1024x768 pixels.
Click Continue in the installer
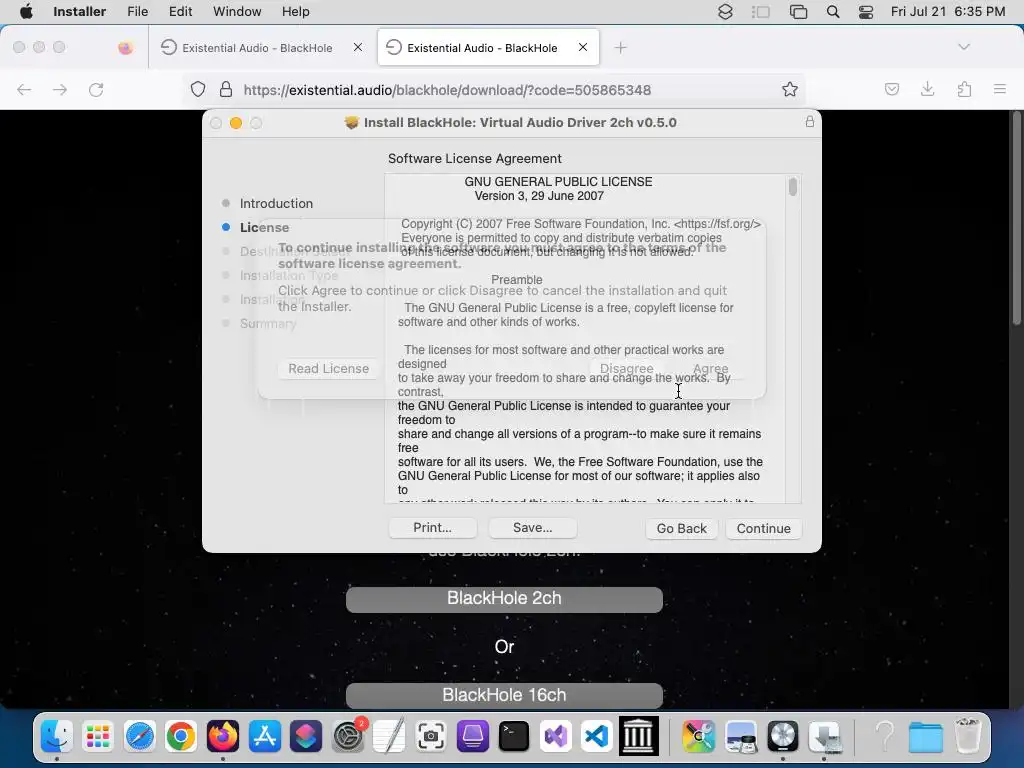[763, 528]
